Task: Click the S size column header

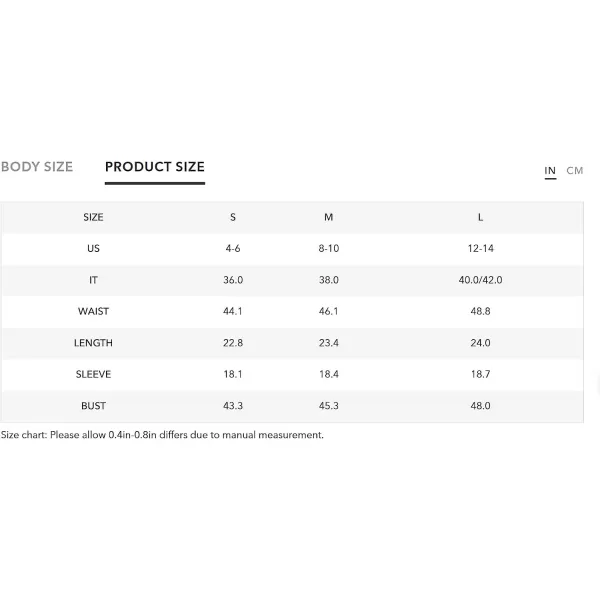Action: [x=233, y=217]
